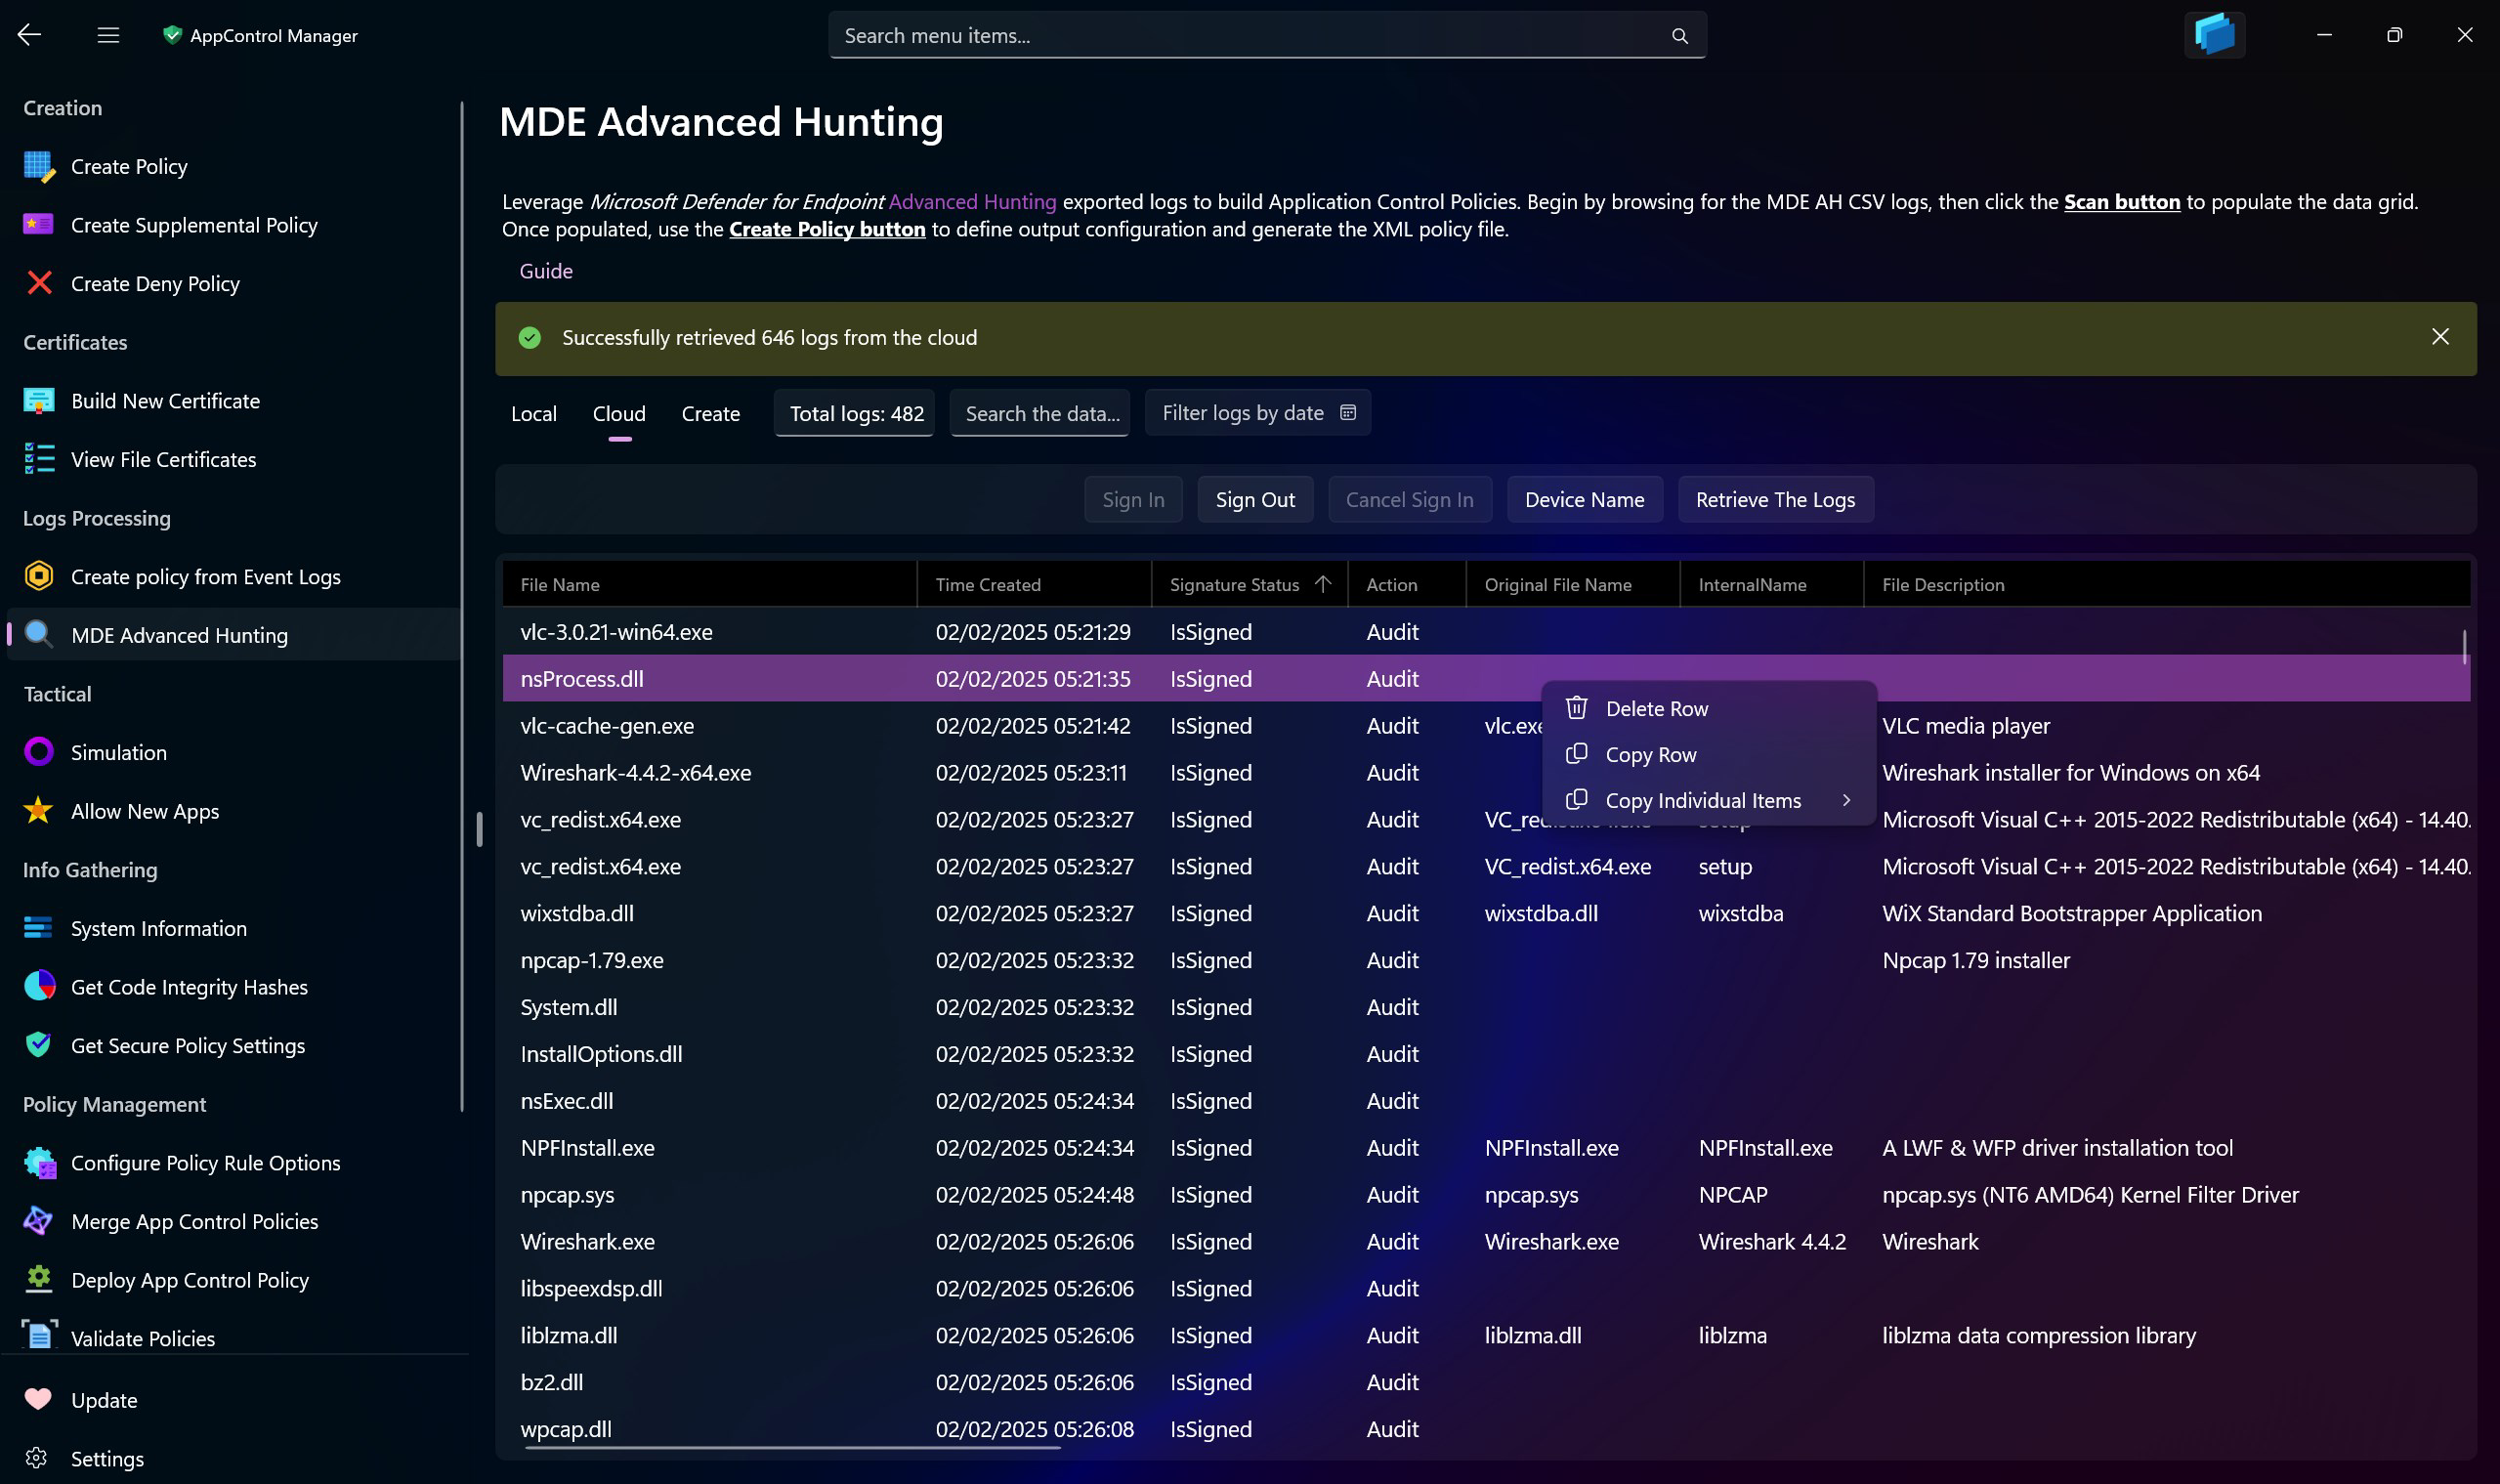This screenshot has height=1484, width=2500.
Task: Open Create Policy icon in sidebar
Action: pyautogui.click(x=39, y=166)
